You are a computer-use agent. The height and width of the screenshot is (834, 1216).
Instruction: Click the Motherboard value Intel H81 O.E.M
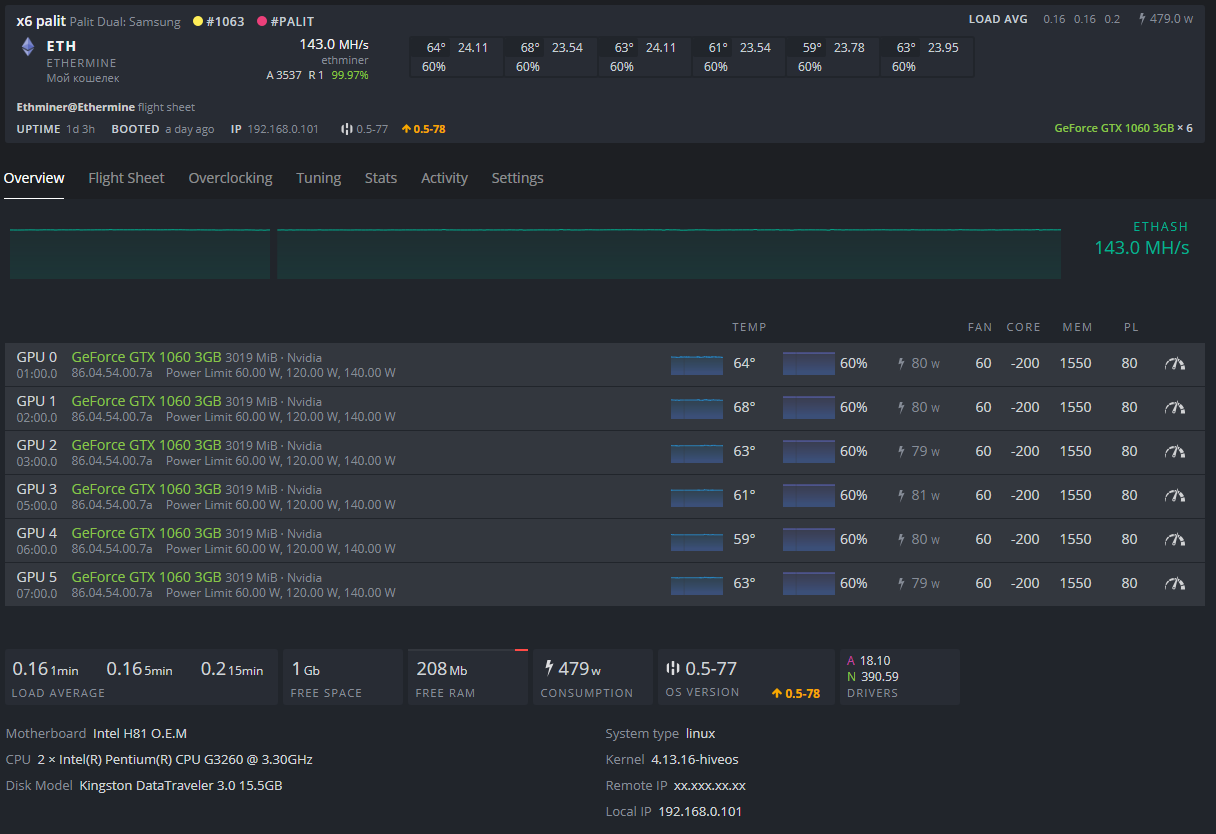click(x=140, y=733)
